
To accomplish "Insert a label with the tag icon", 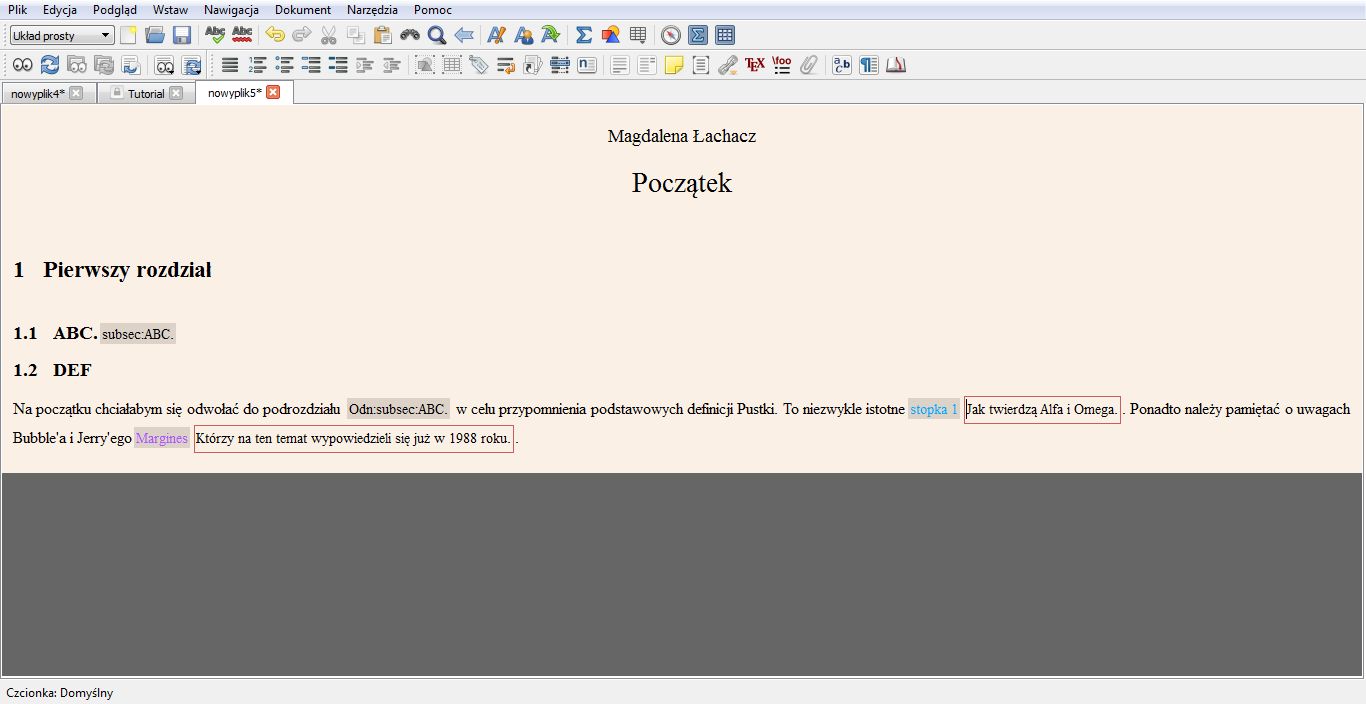I will click(479, 65).
